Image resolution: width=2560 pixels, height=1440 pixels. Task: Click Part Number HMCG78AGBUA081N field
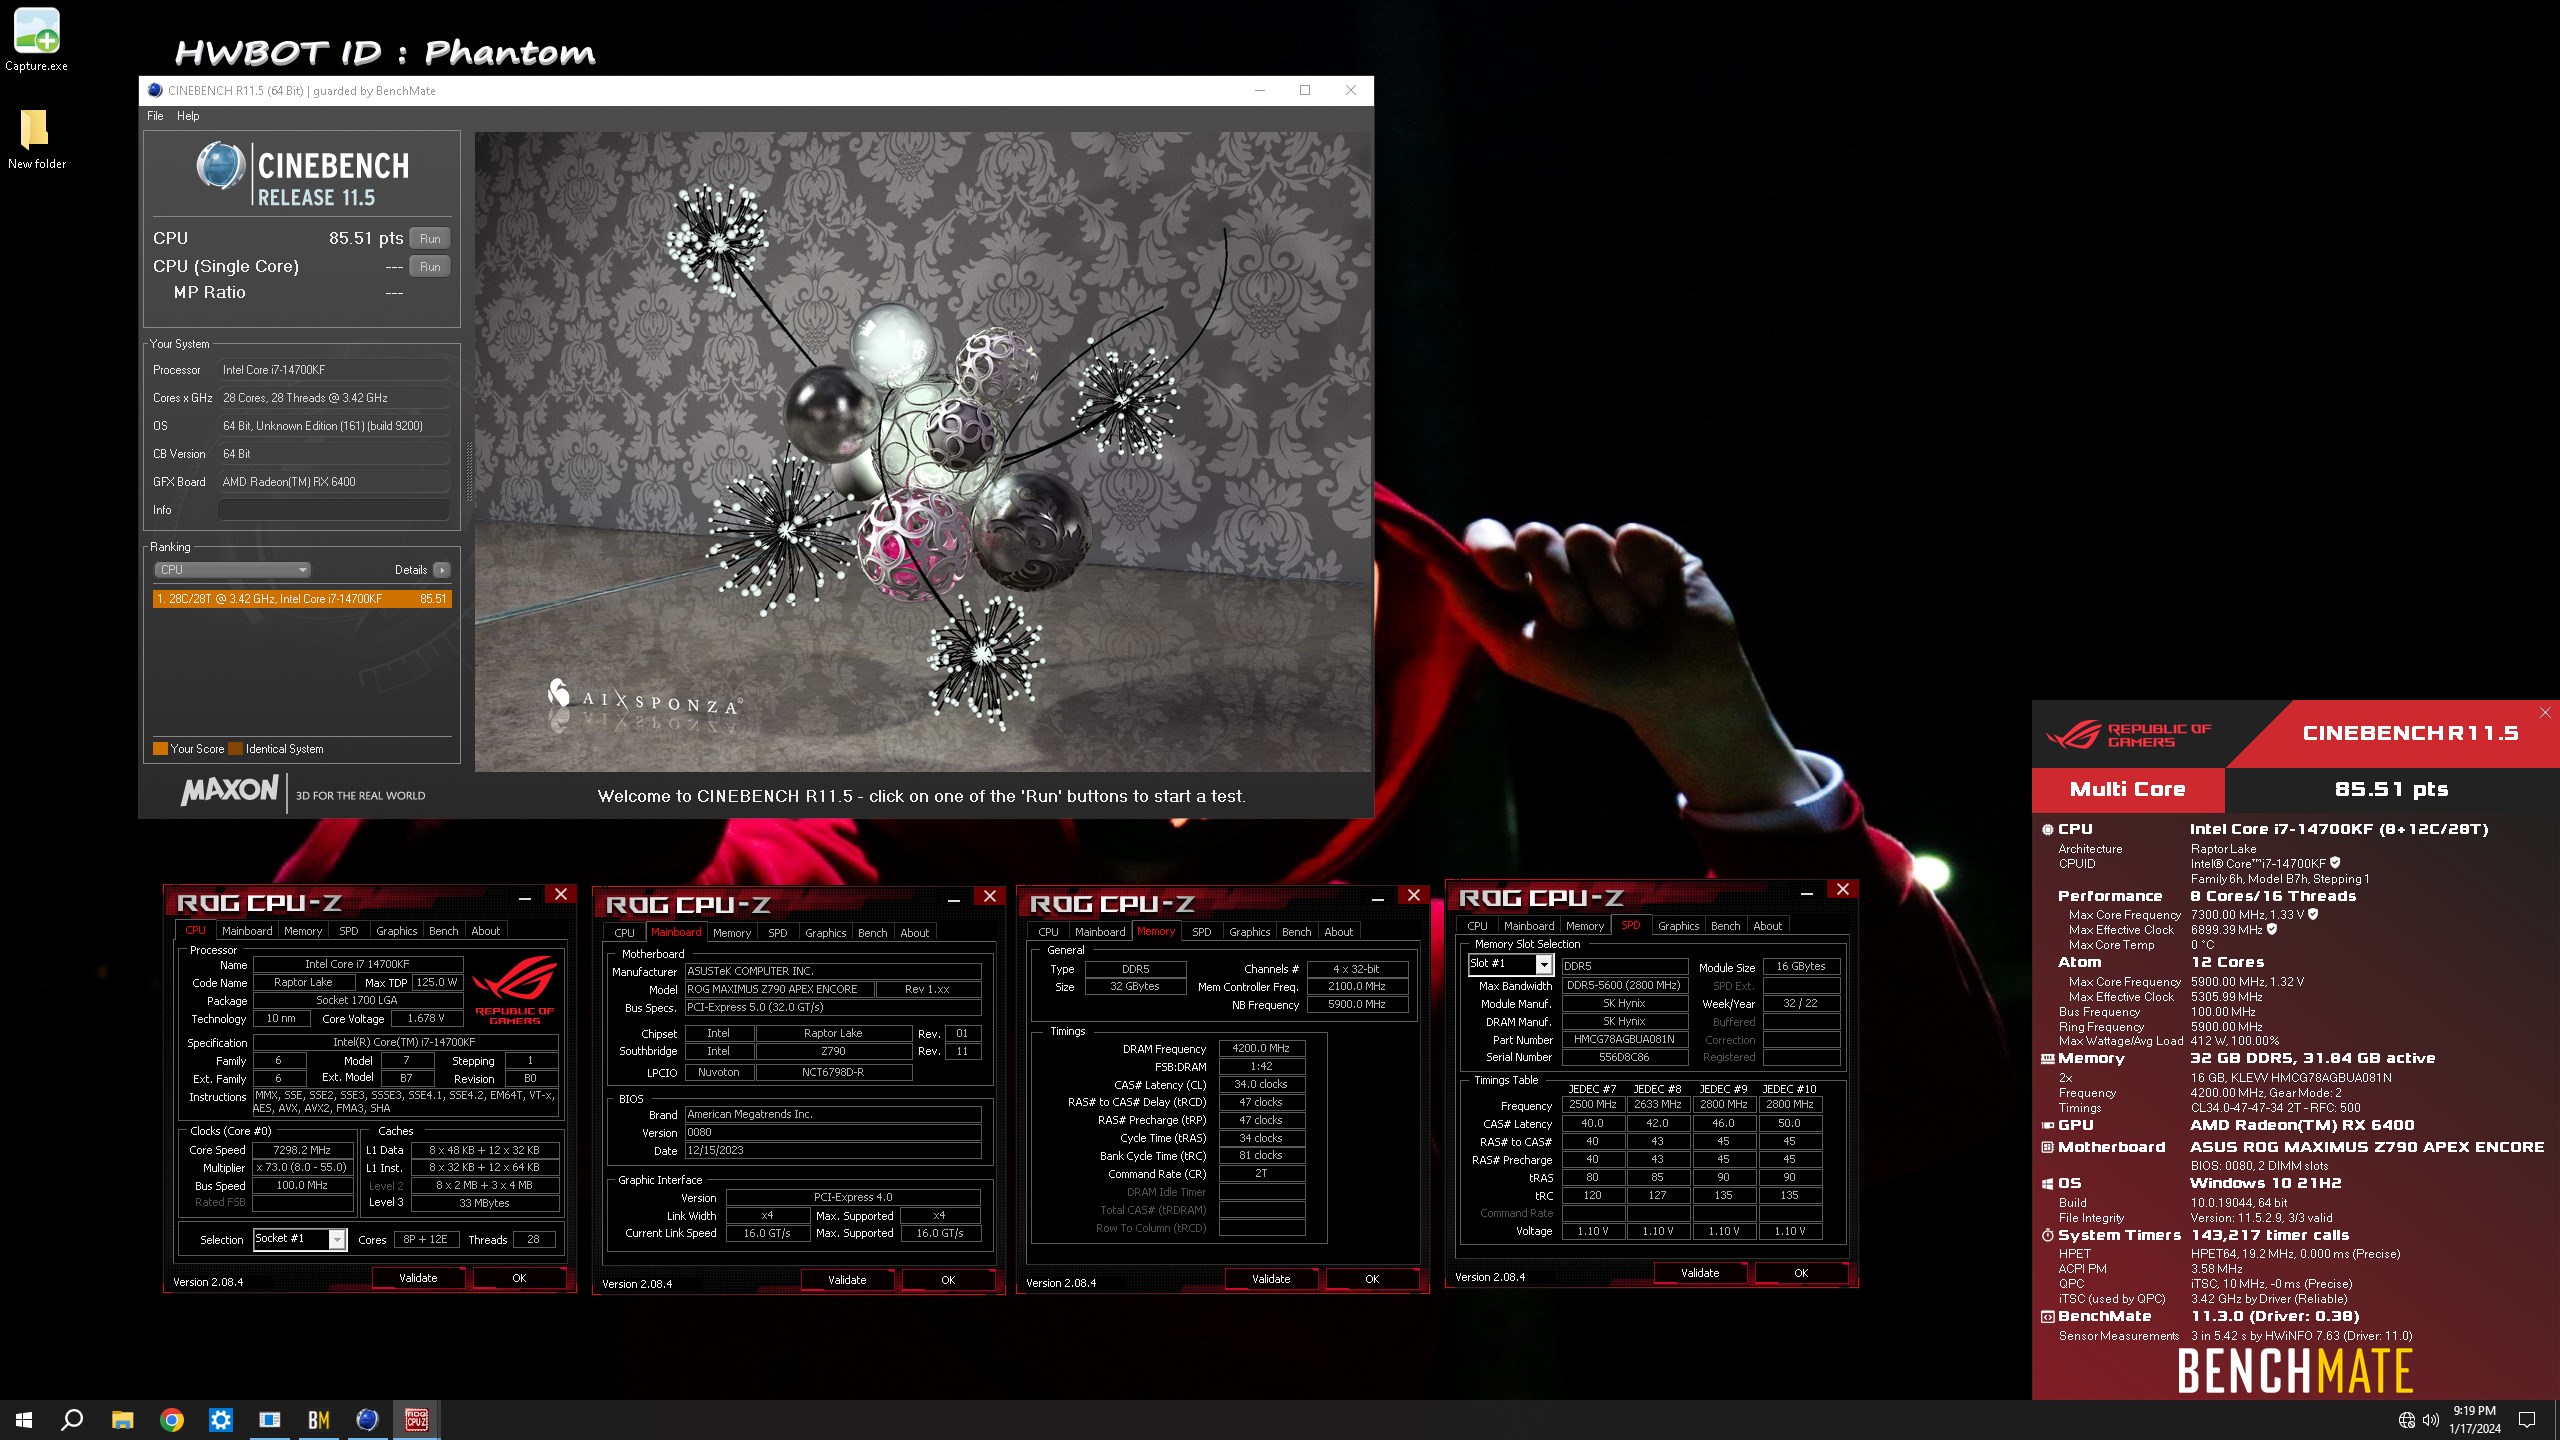[1624, 1040]
